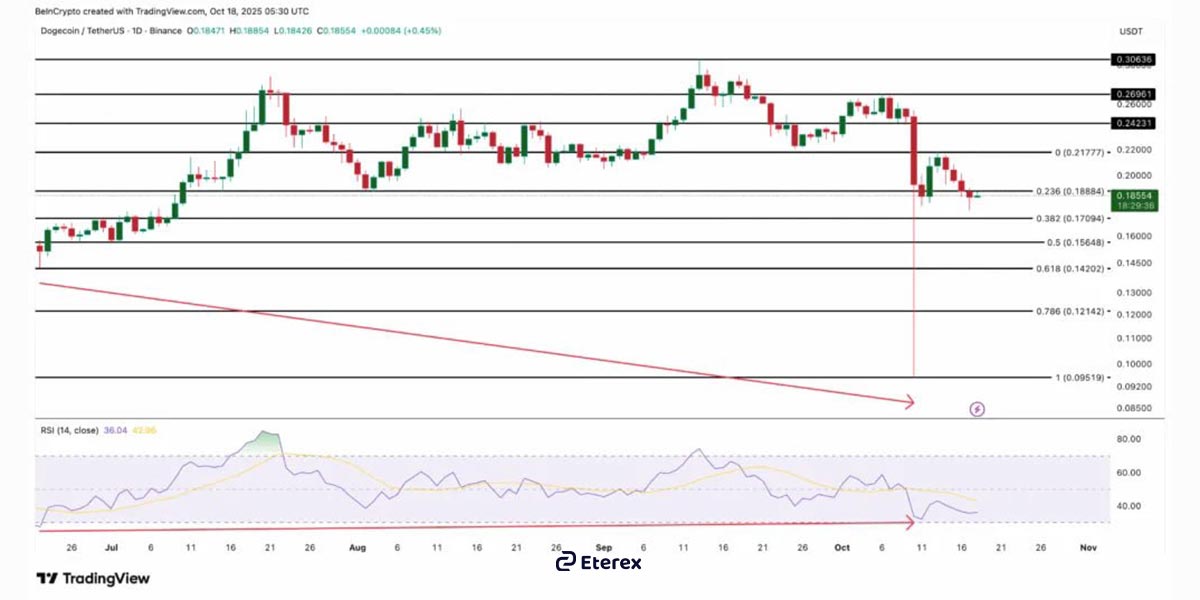Click the red arrowhead on the RSI trendline

[908, 521]
